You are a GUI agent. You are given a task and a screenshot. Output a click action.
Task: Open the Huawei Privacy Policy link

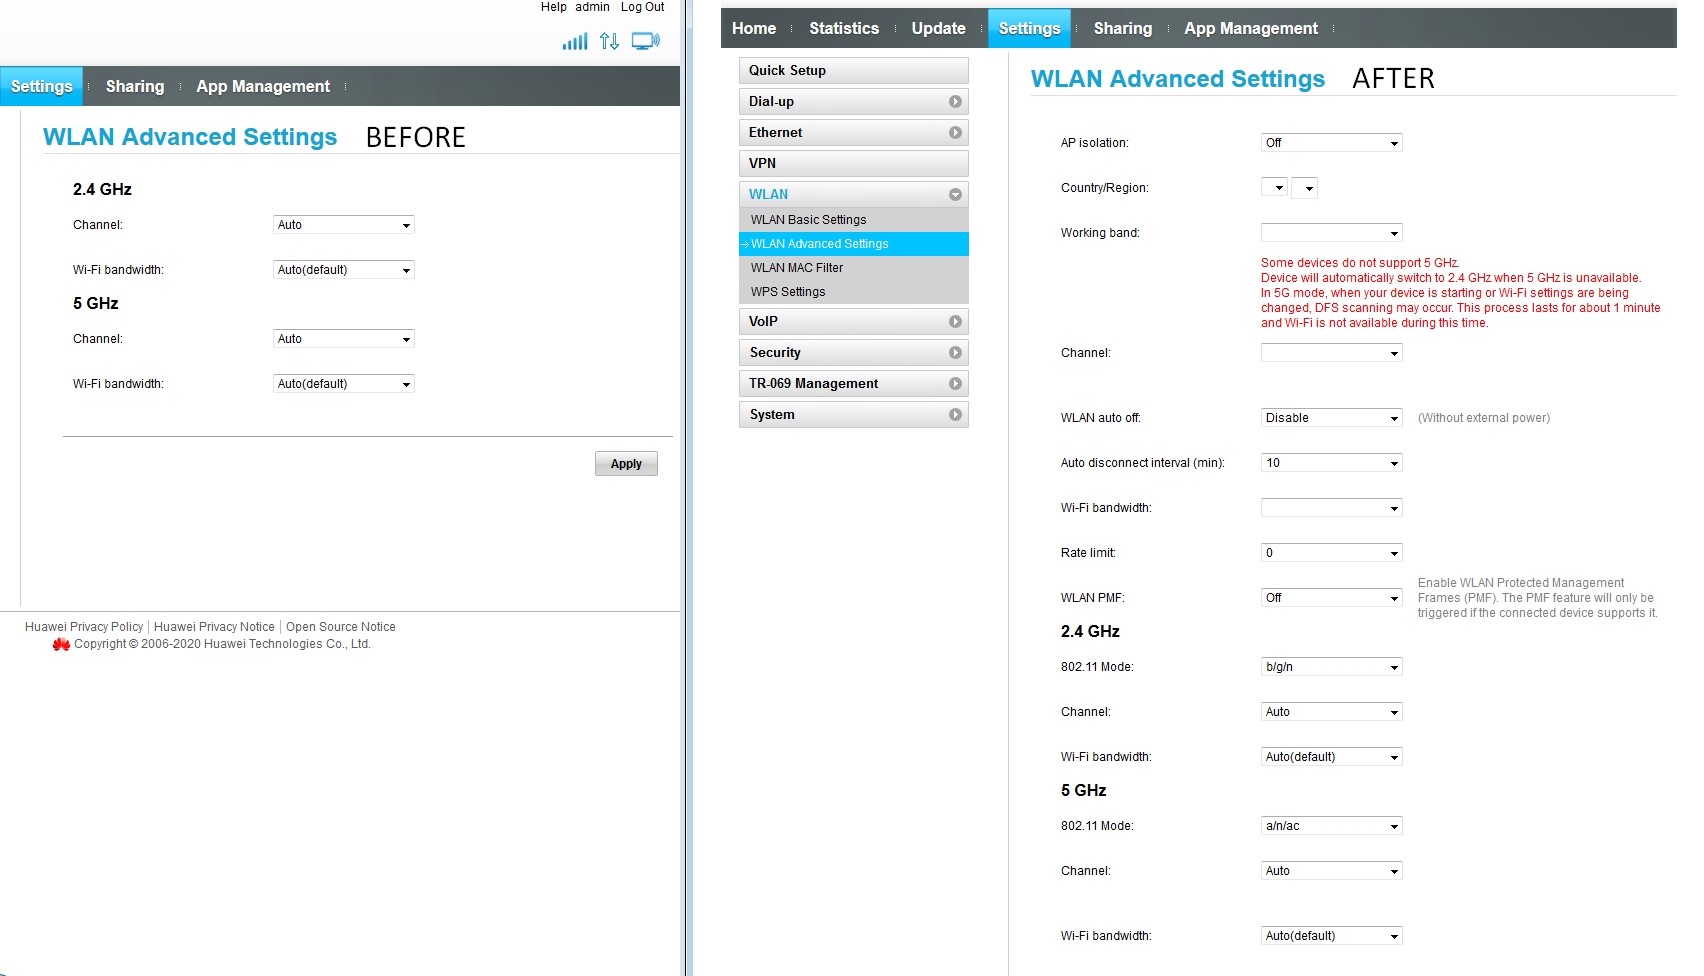(84, 627)
